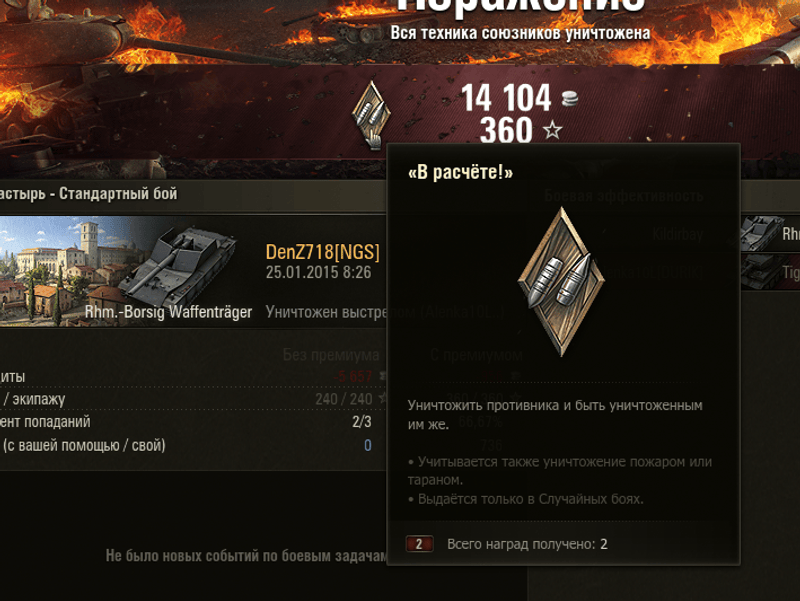
Task: Click the hit ratio value 2/3
Action: (362, 422)
